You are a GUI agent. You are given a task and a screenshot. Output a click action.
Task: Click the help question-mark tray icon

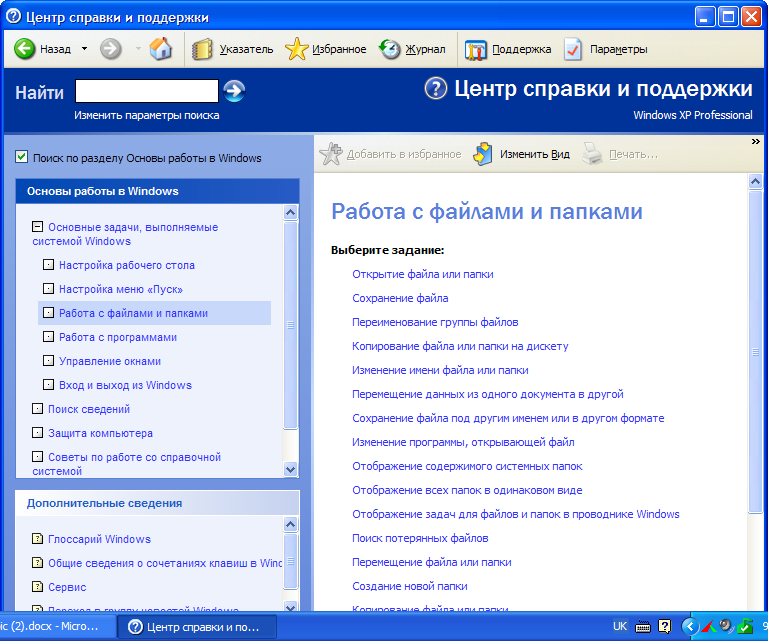click(665, 626)
